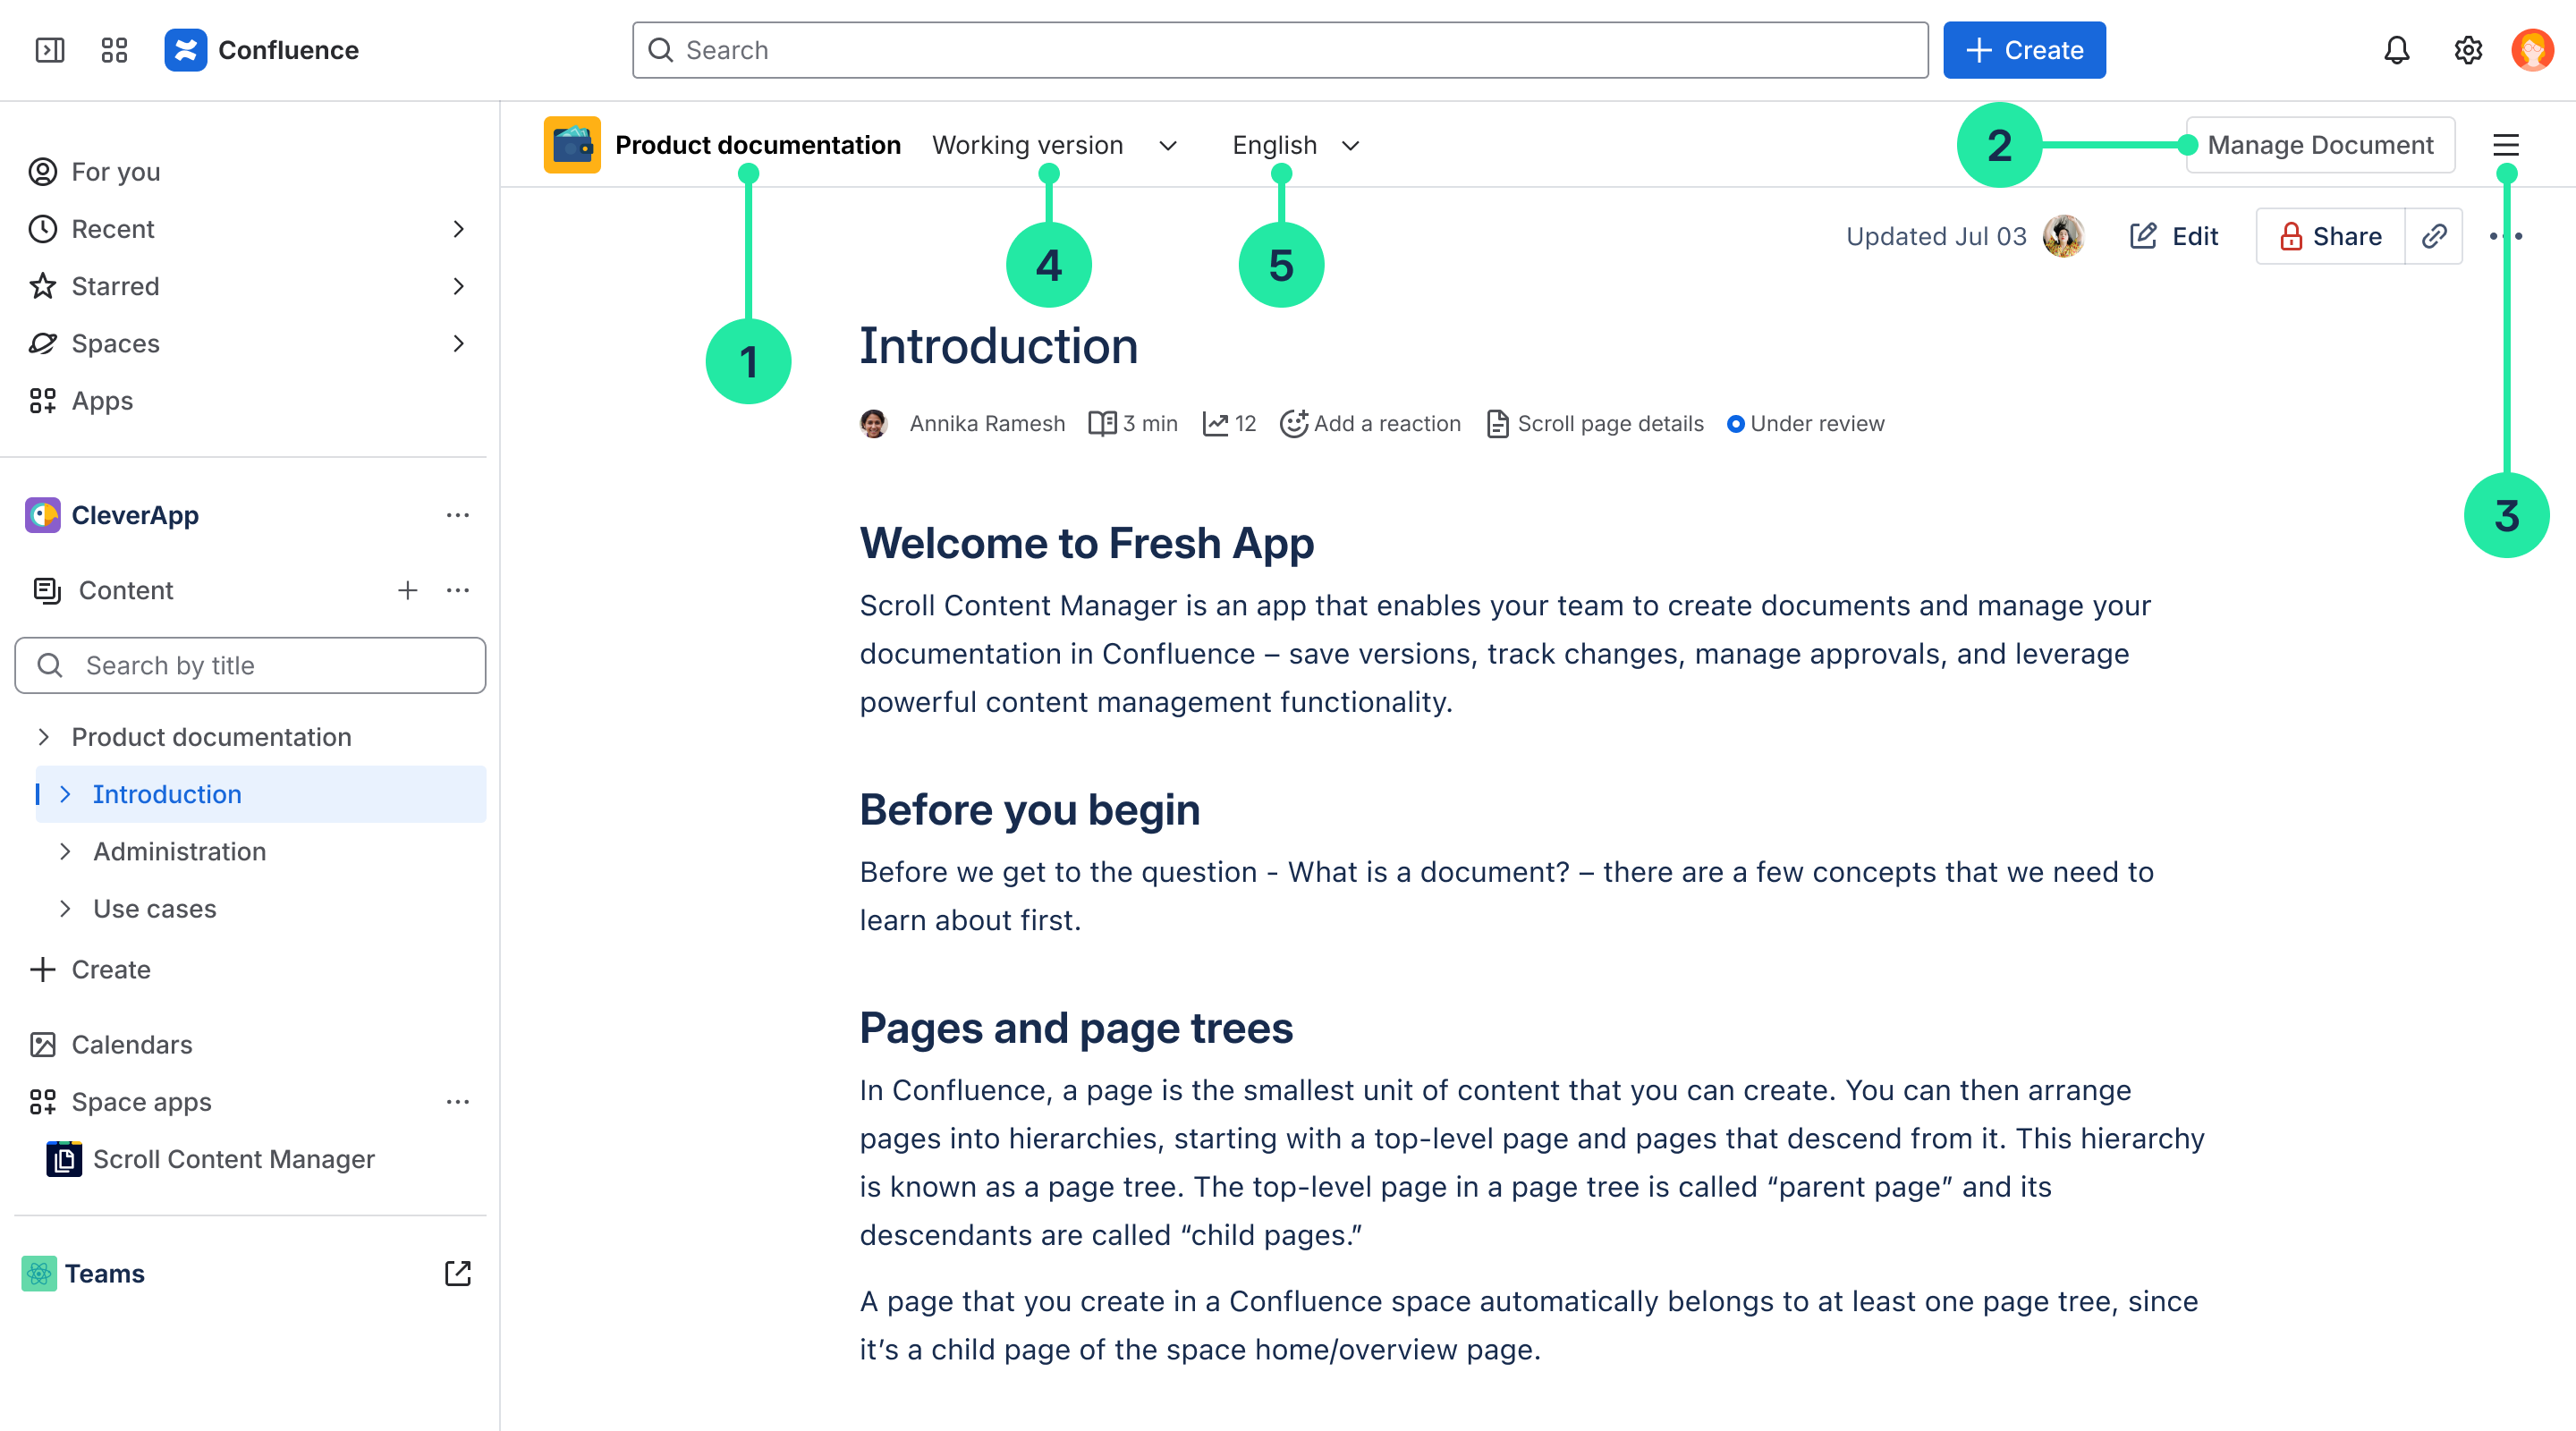Viewport: 2576px width, 1431px height.
Task: Click Create at bottom of page tree
Action: pyautogui.click(x=90, y=969)
